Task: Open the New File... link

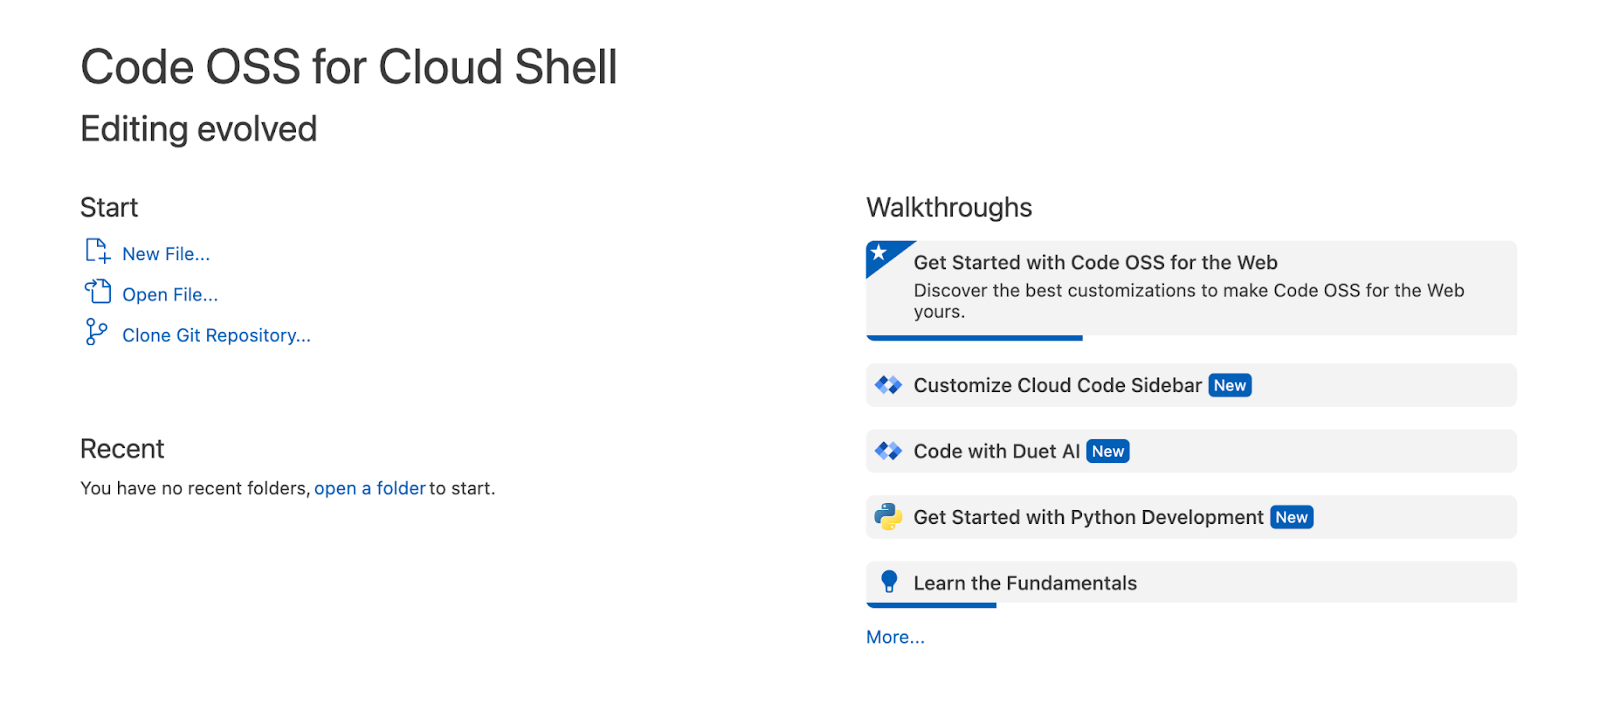Action: click(166, 253)
